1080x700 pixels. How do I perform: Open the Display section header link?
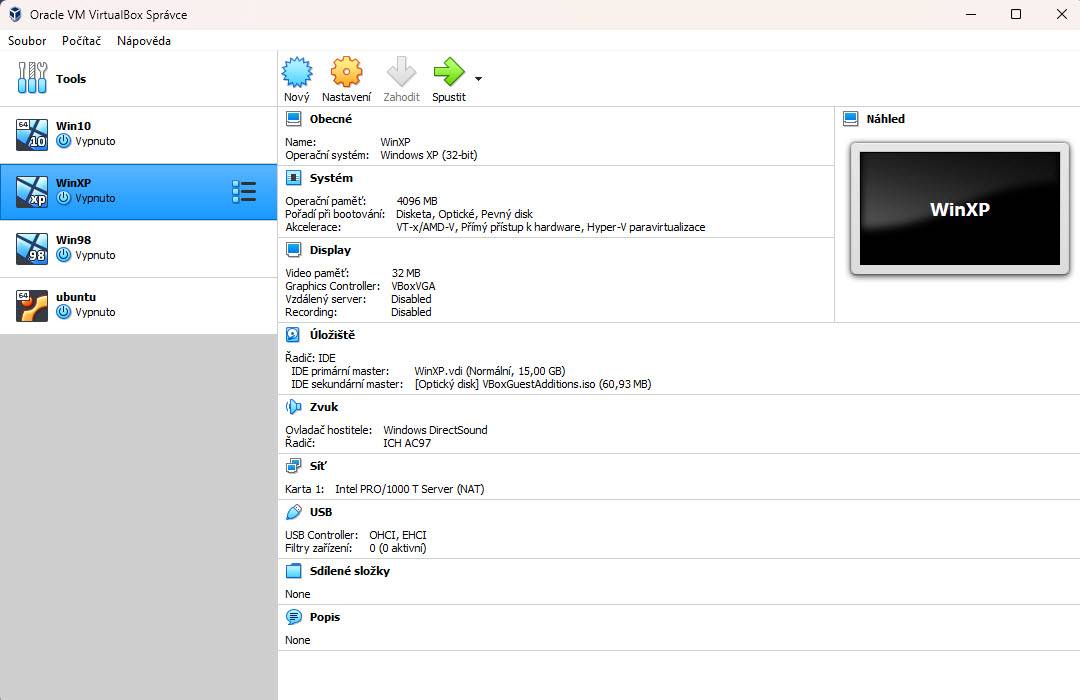coord(330,249)
